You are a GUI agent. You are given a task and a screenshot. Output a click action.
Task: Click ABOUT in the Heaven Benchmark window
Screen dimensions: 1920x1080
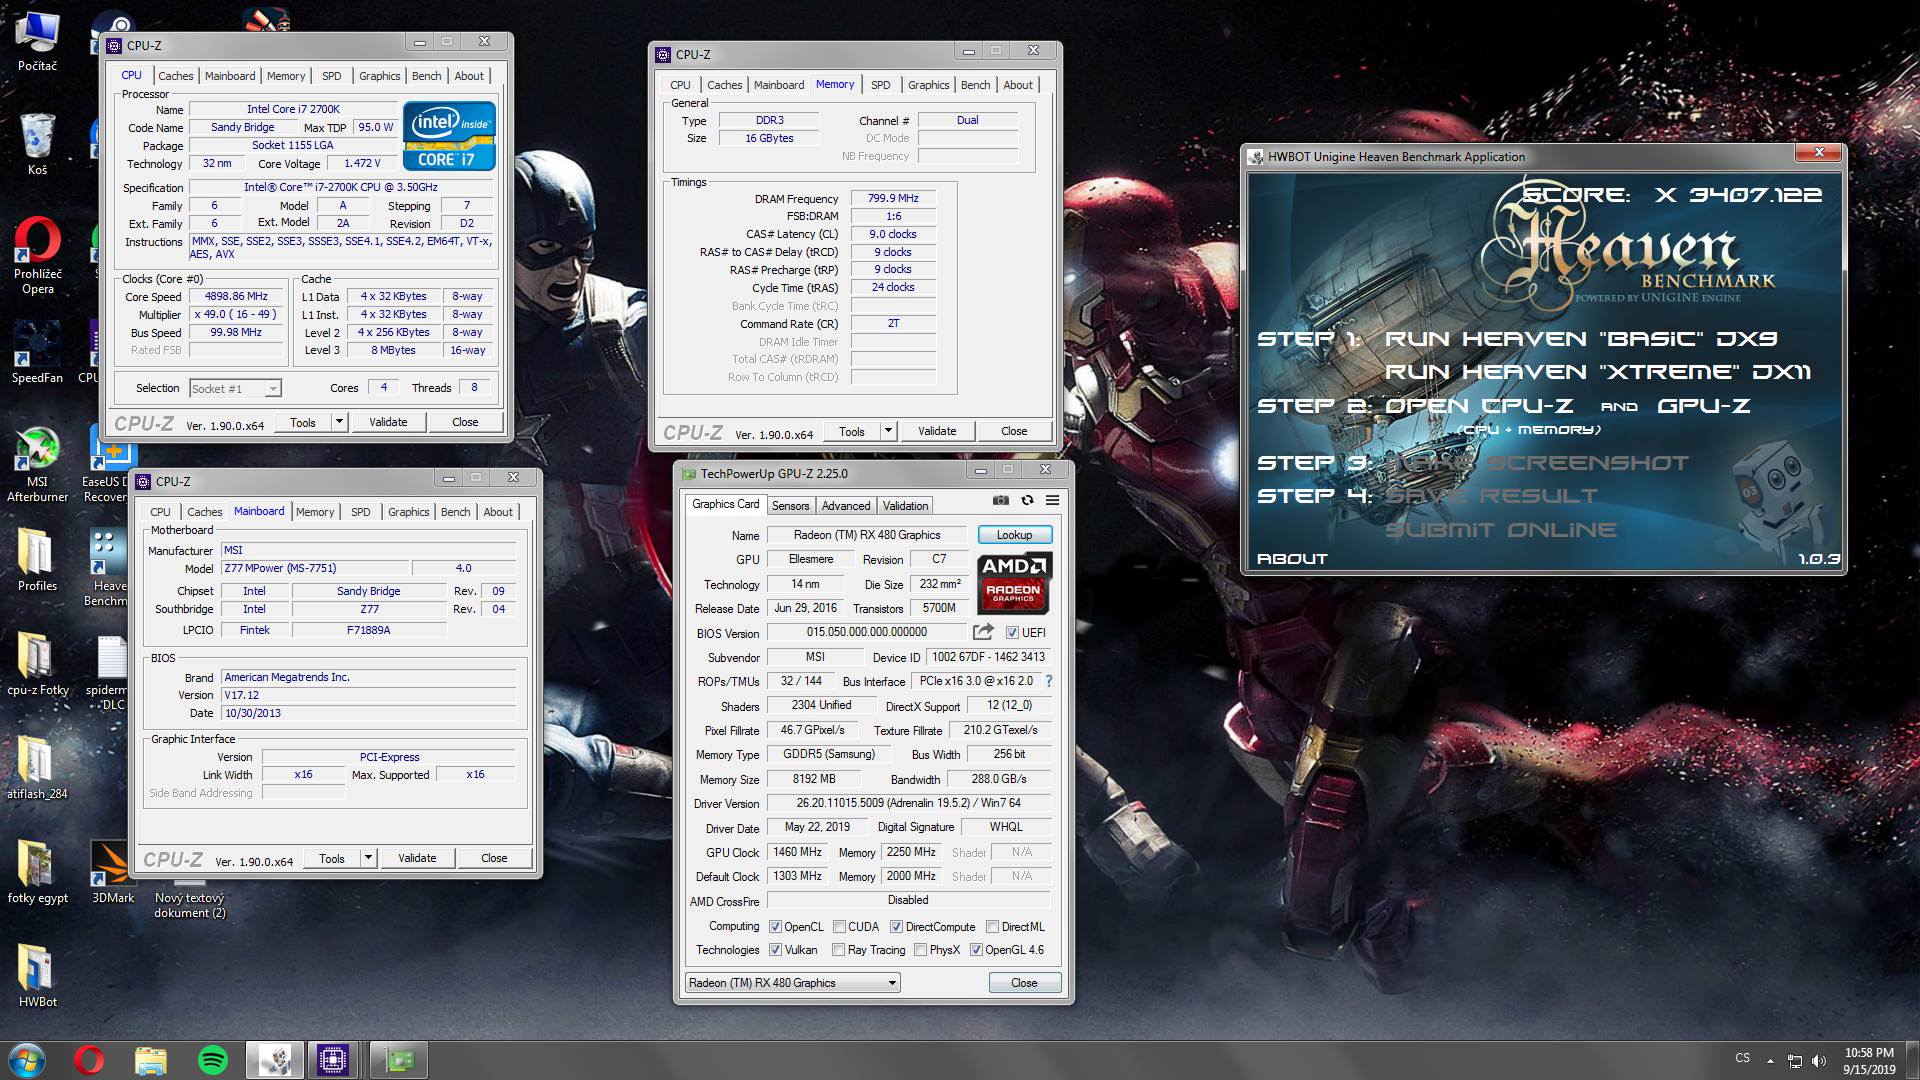pos(1292,559)
